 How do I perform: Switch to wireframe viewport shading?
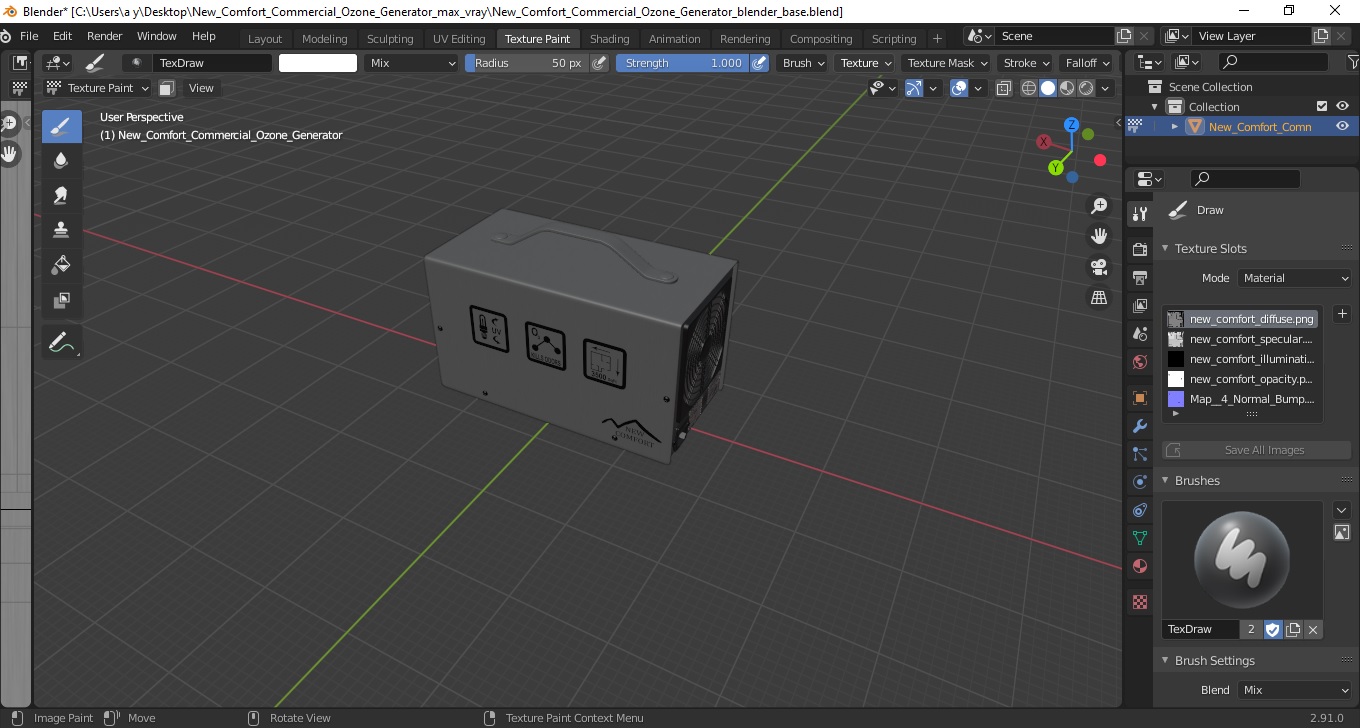[x=1029, y=88]
